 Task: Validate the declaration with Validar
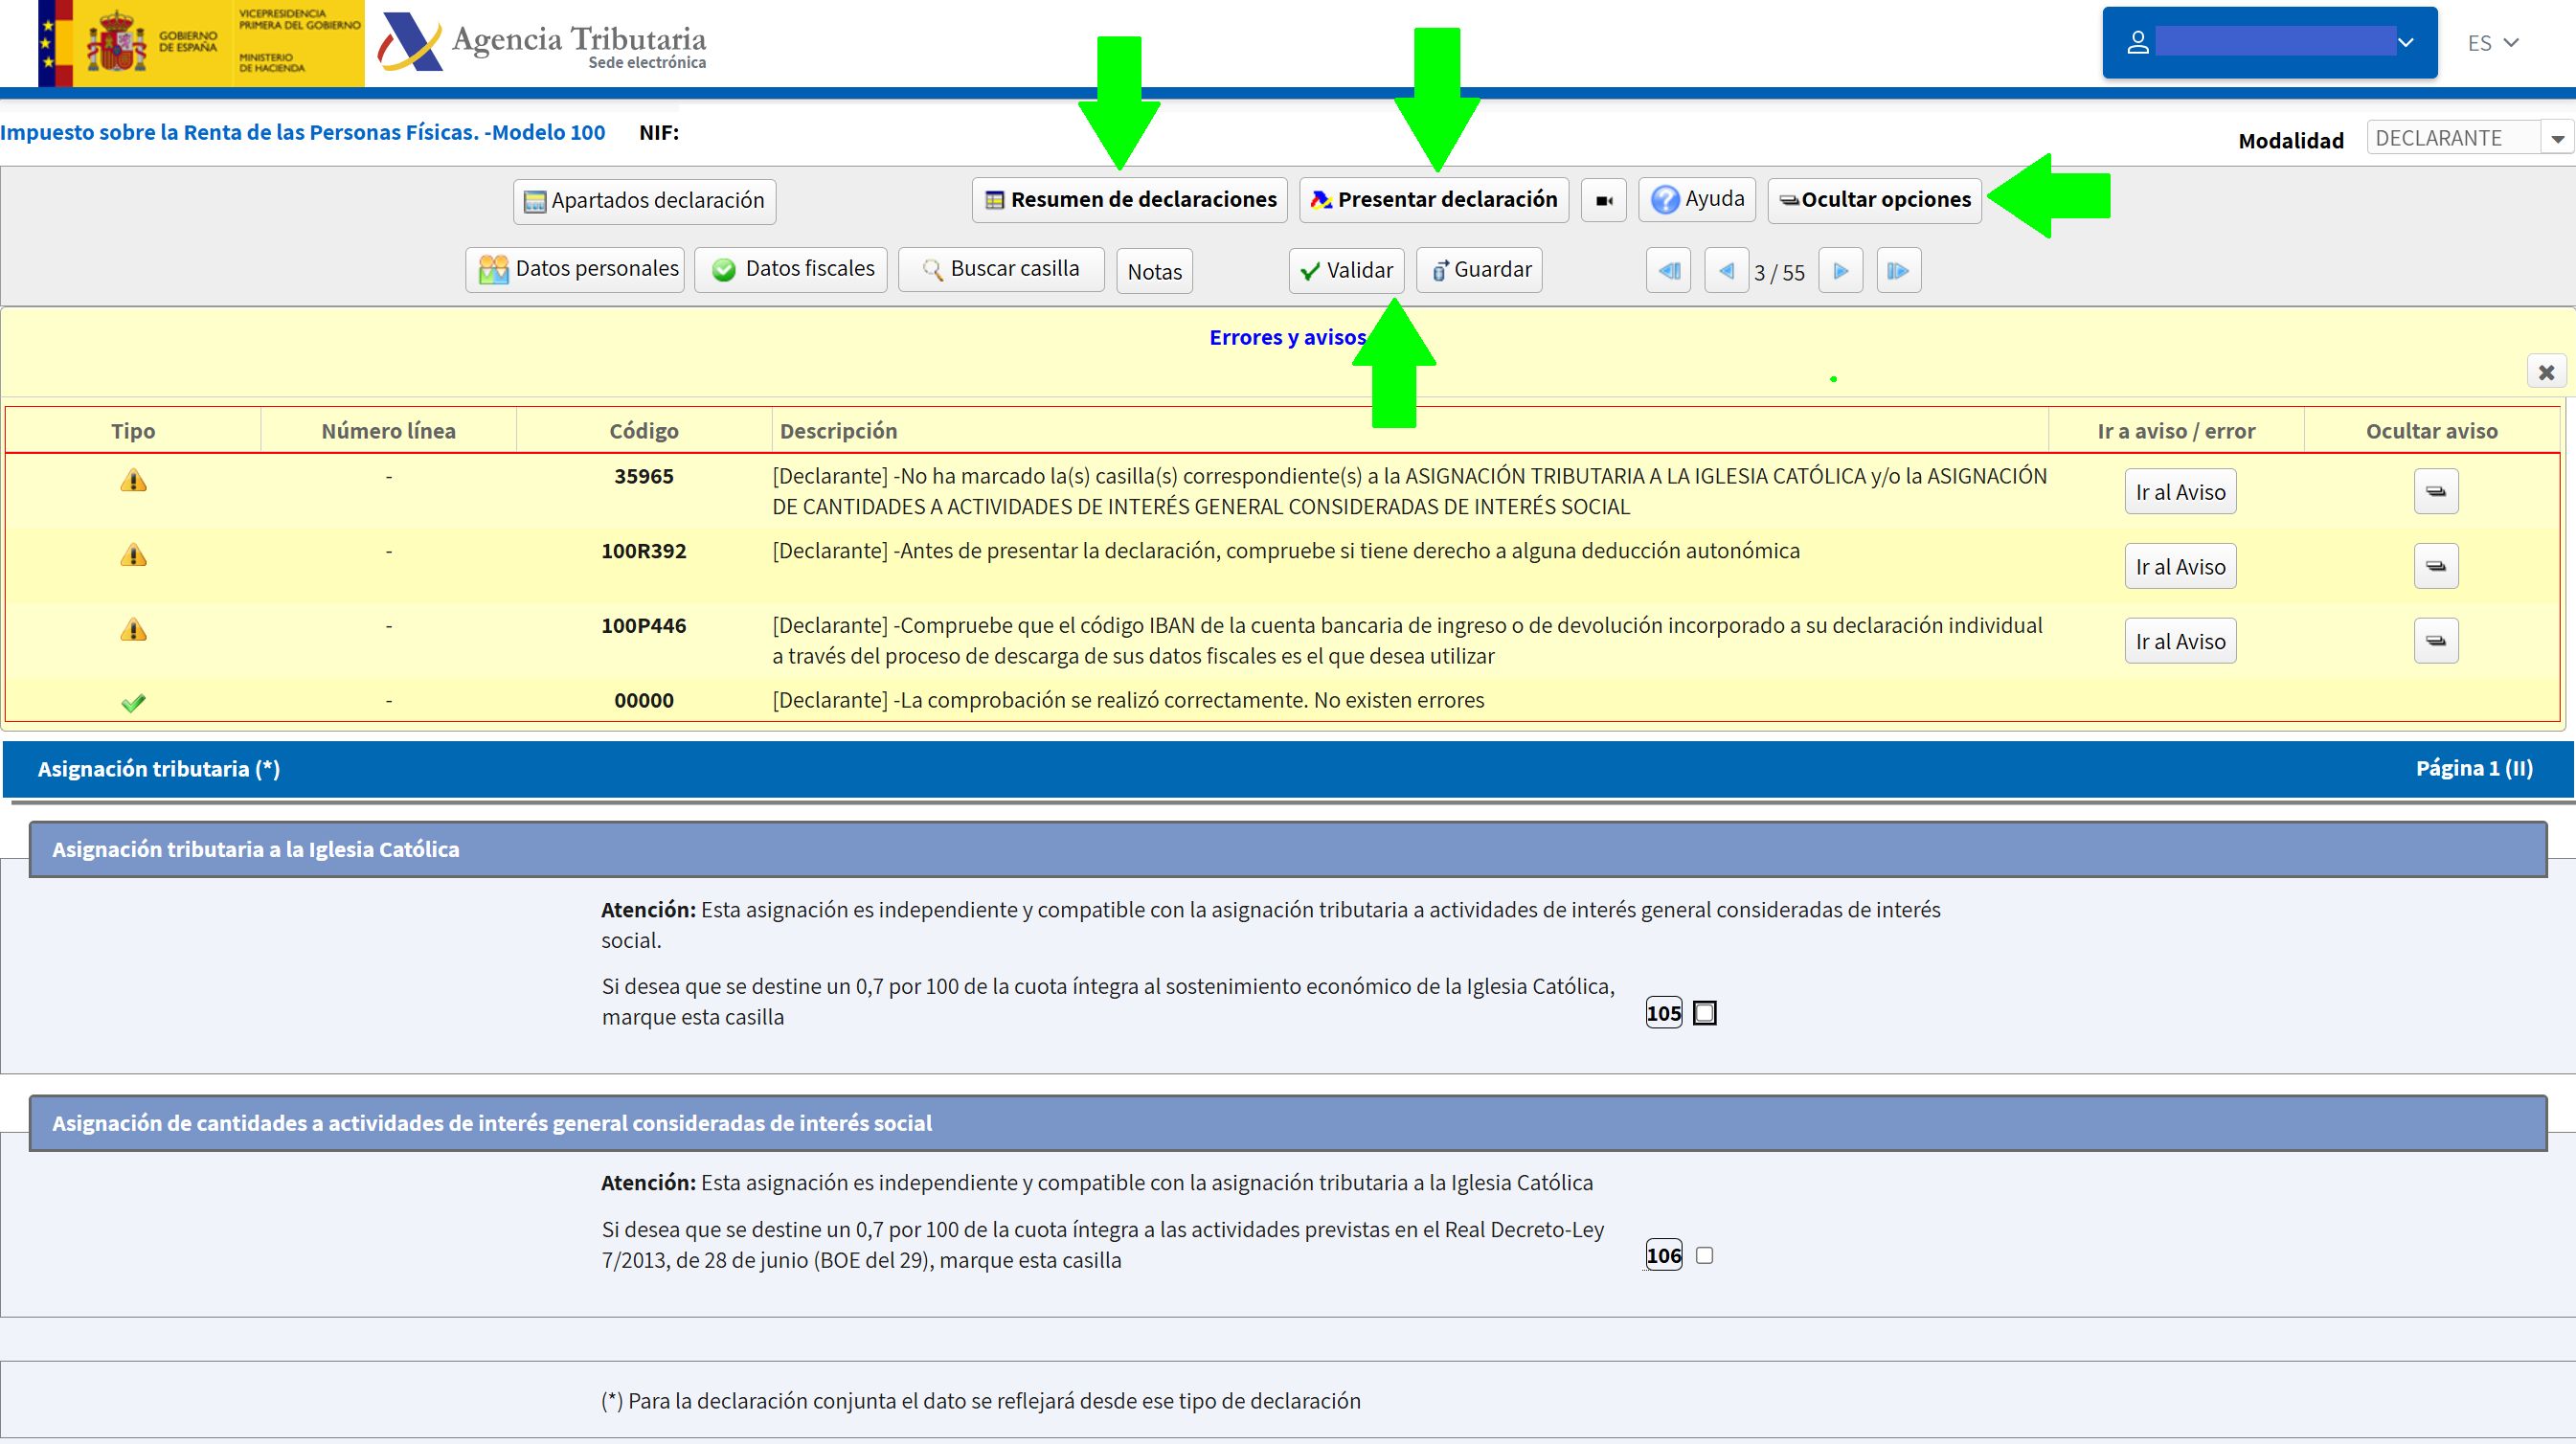click(1345, 269)
